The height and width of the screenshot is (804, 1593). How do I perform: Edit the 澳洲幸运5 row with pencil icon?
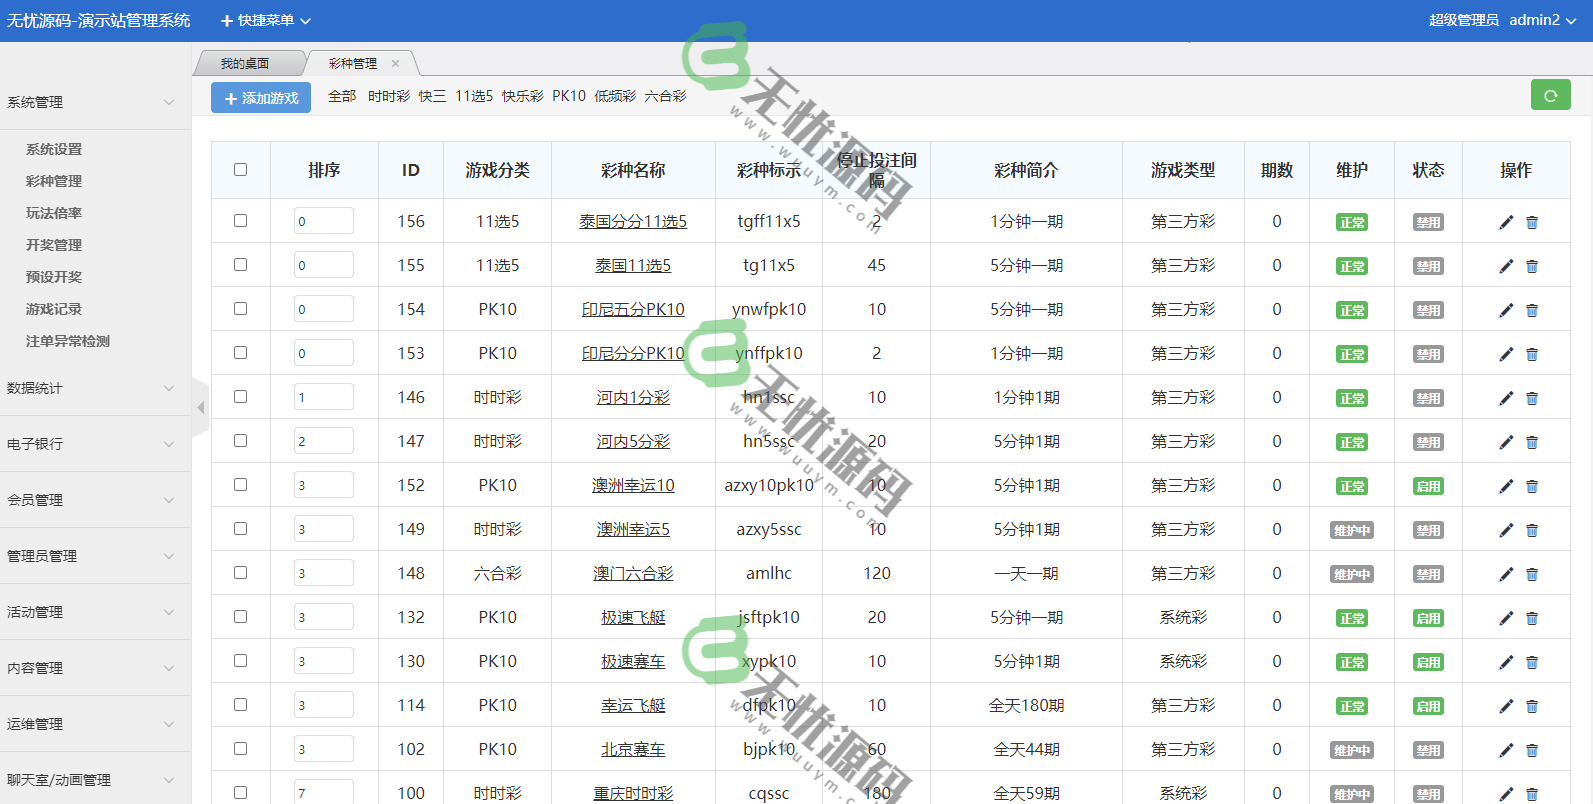click(x=1506, y=530)
